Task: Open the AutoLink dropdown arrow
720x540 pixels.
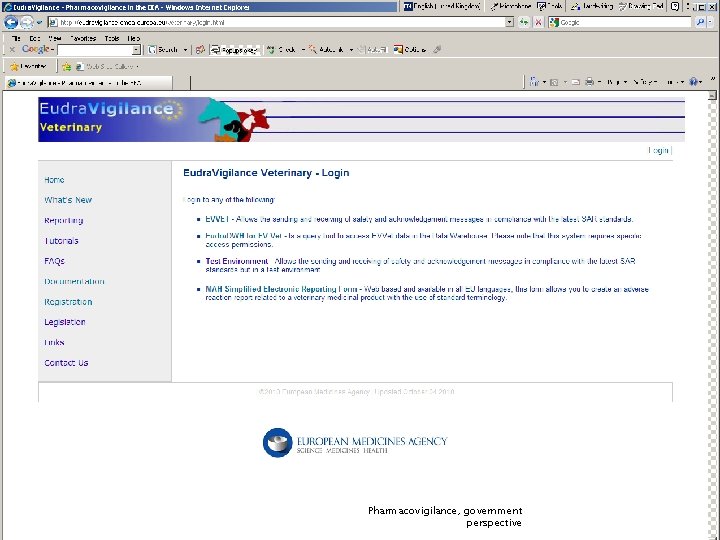Action: coord(351,50)
